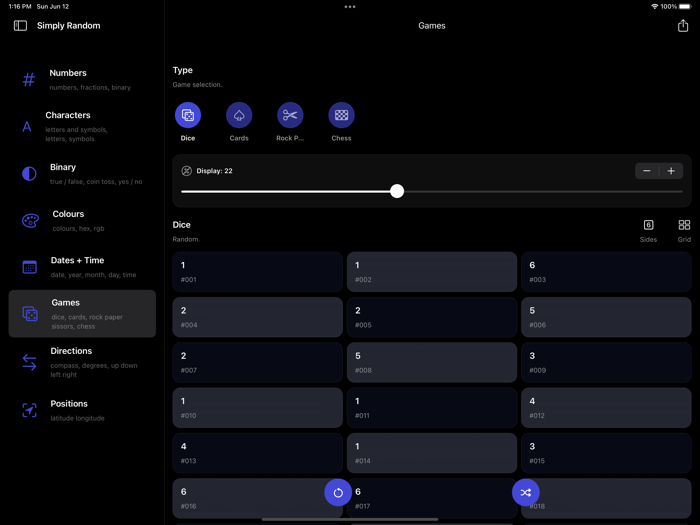Viewport: 700px width, 525px height.
Task: Open the Characters category
Action: 82,127
